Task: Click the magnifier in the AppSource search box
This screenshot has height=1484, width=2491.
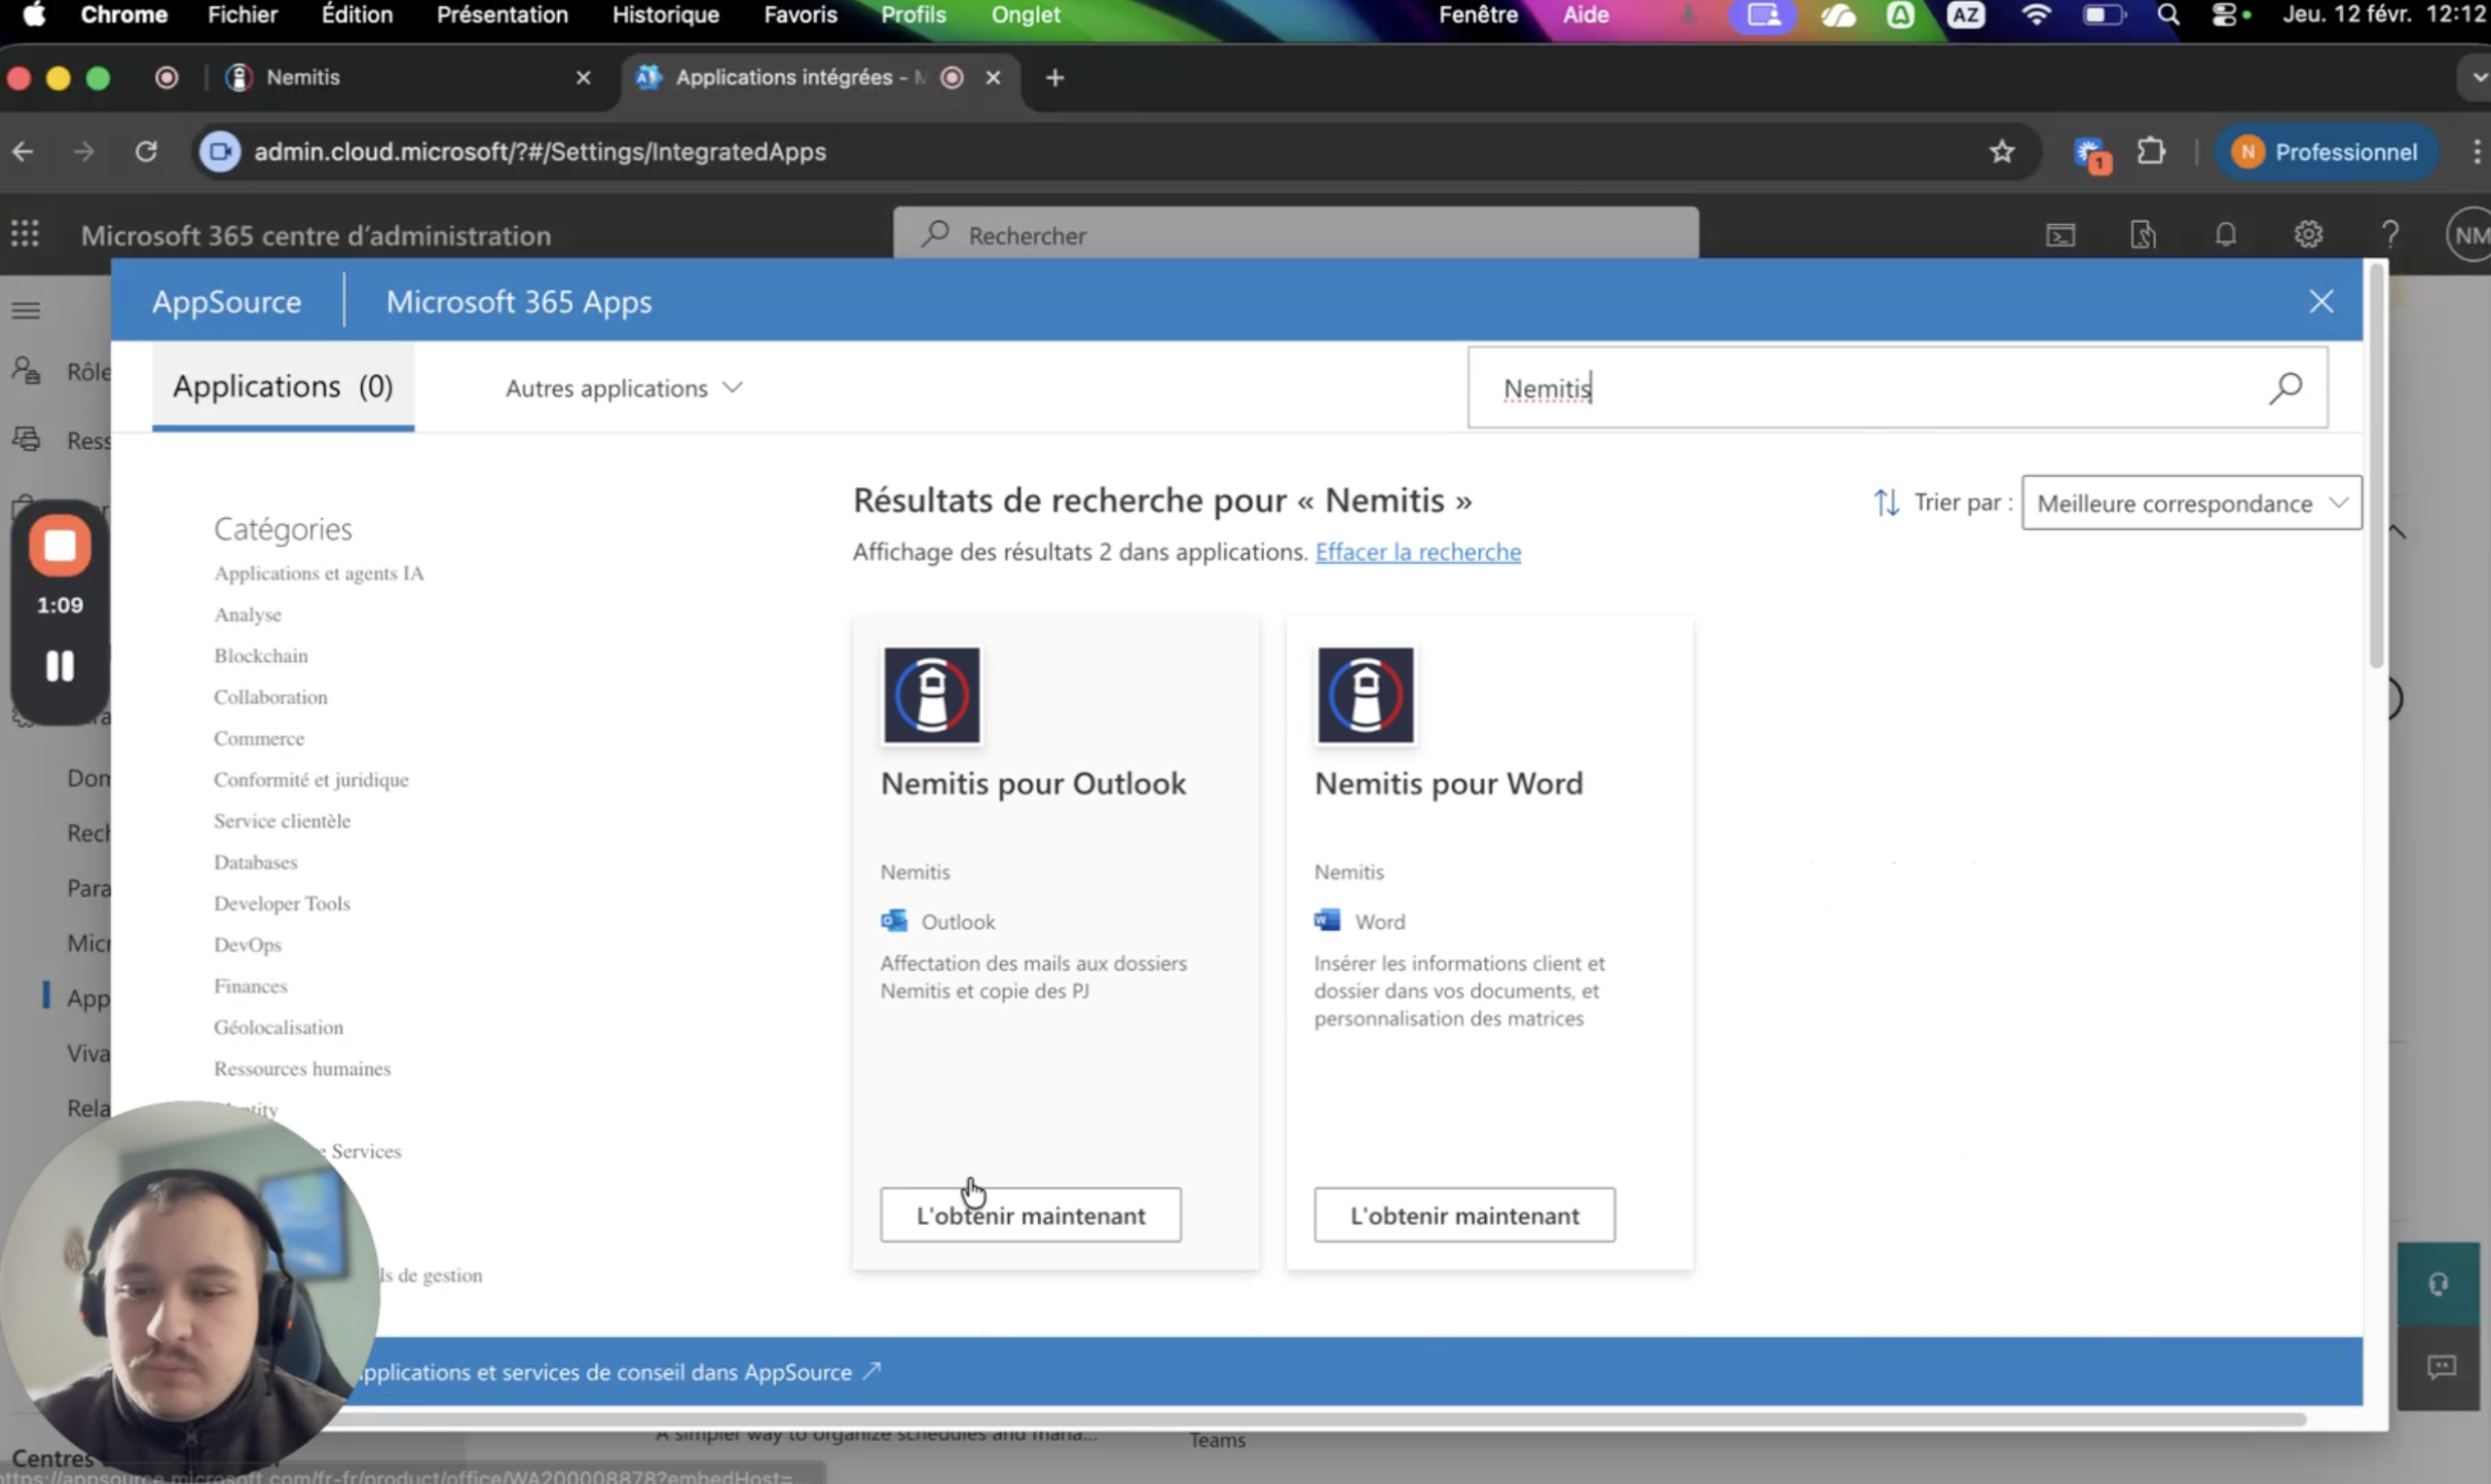Action: click(x=2286, y=388)
